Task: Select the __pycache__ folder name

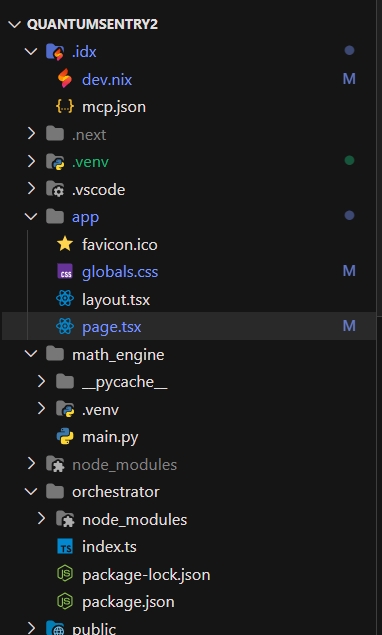Action: point(125,382)
